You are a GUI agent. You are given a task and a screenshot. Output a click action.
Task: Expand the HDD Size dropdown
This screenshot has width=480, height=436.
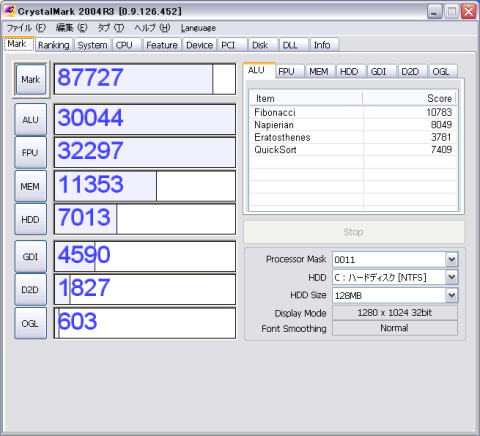point(452,295)
